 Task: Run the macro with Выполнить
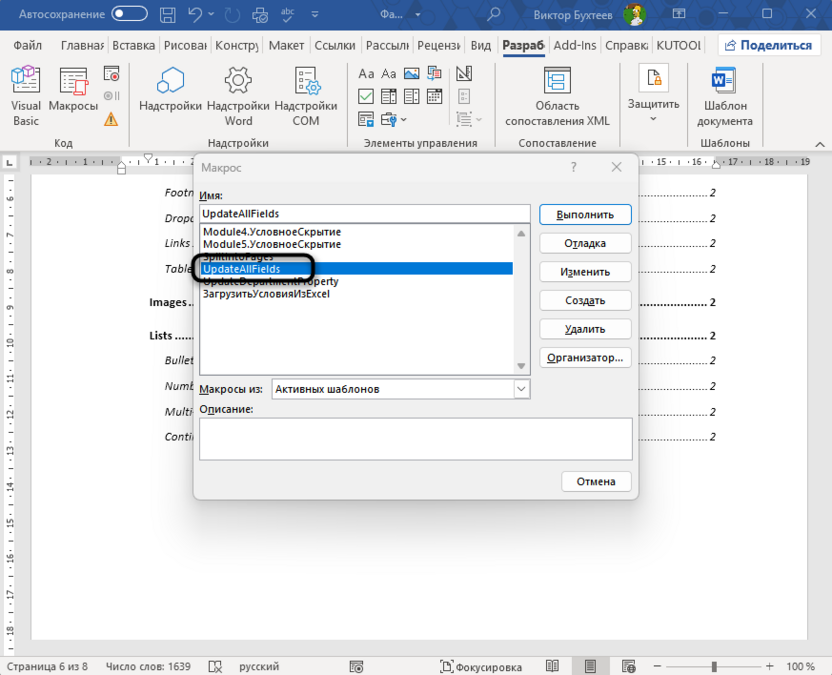(585, 214)
